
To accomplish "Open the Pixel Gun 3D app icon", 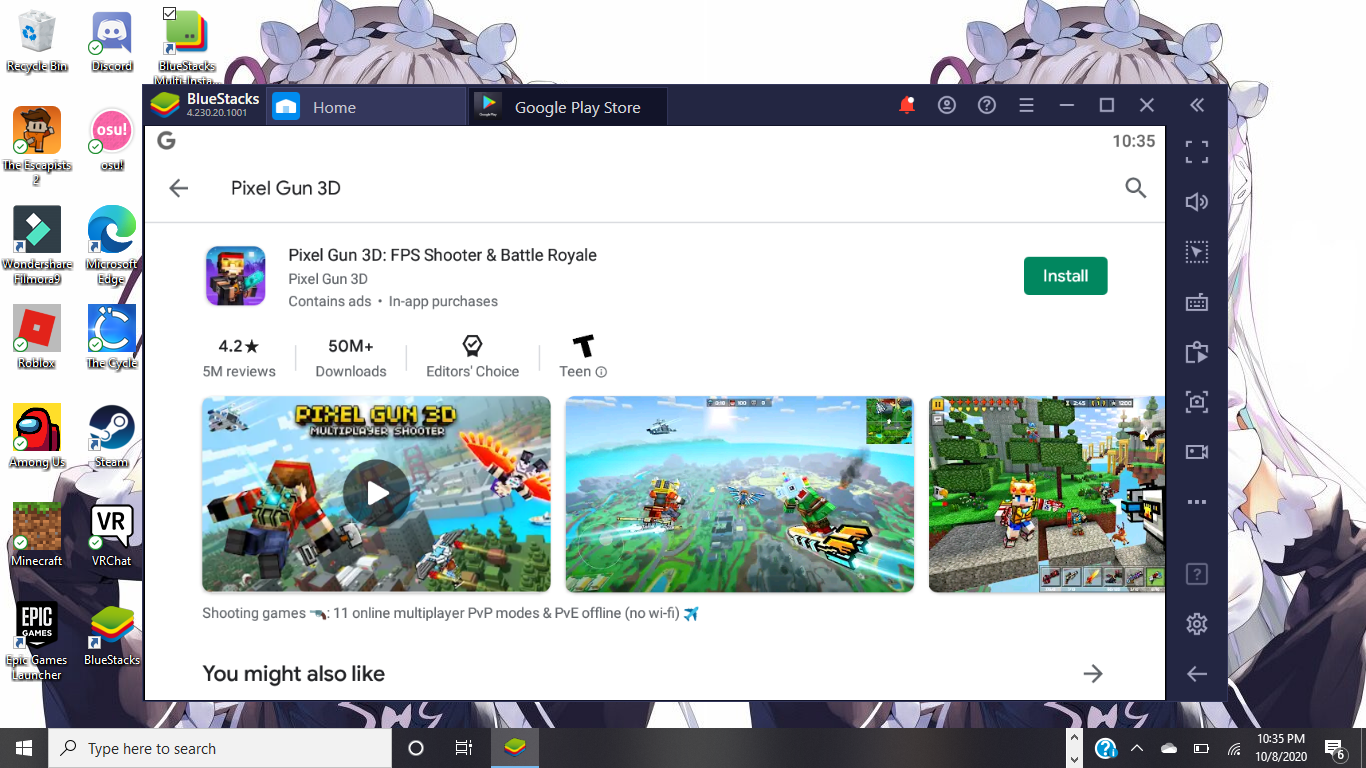I will coord(236,276).
